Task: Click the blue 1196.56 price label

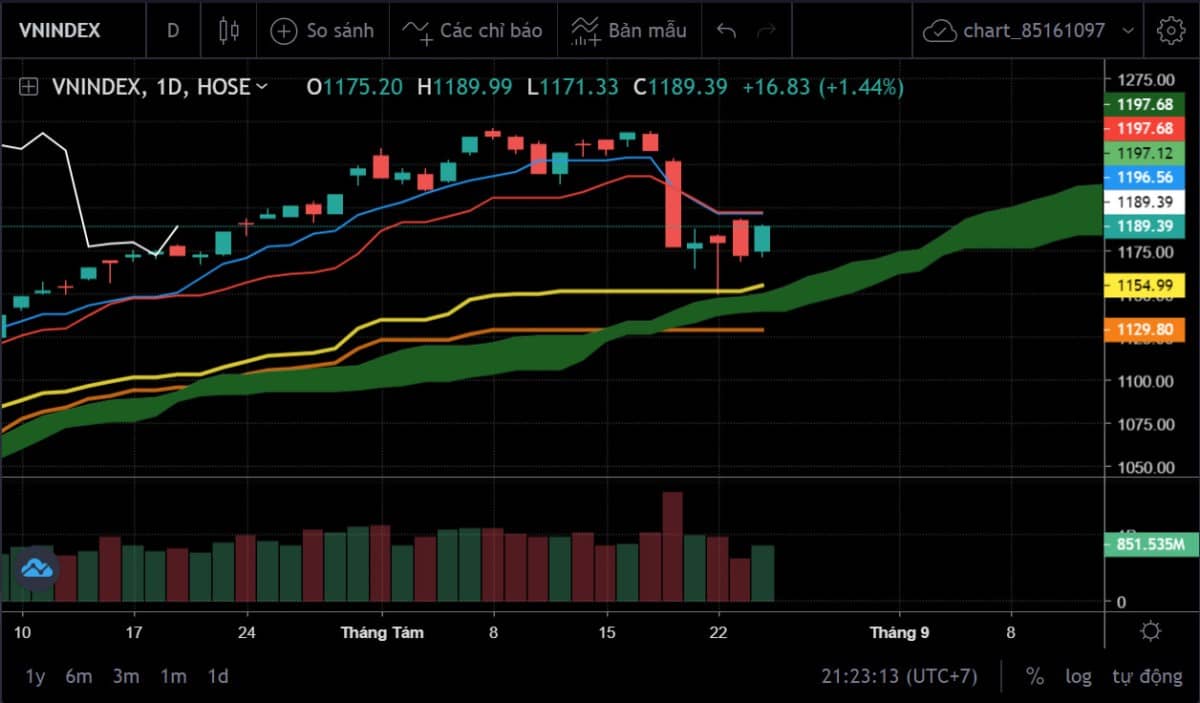Action: pos(1143,177)
